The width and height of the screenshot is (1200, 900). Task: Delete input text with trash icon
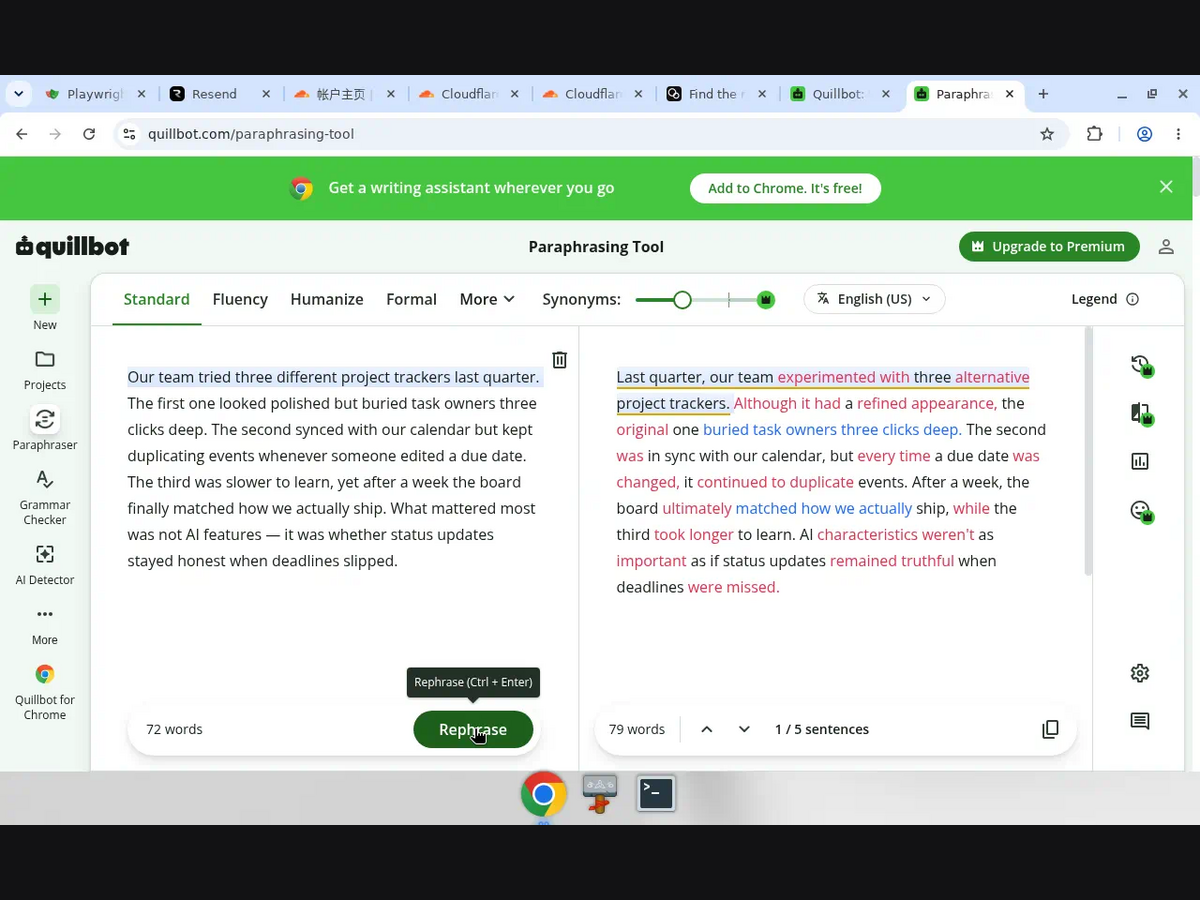point(560,360)
